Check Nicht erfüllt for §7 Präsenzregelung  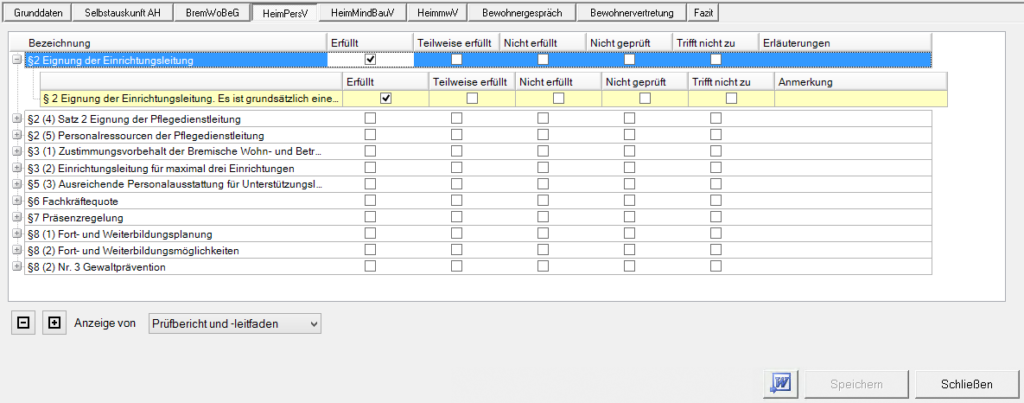[x=543, y=217]
